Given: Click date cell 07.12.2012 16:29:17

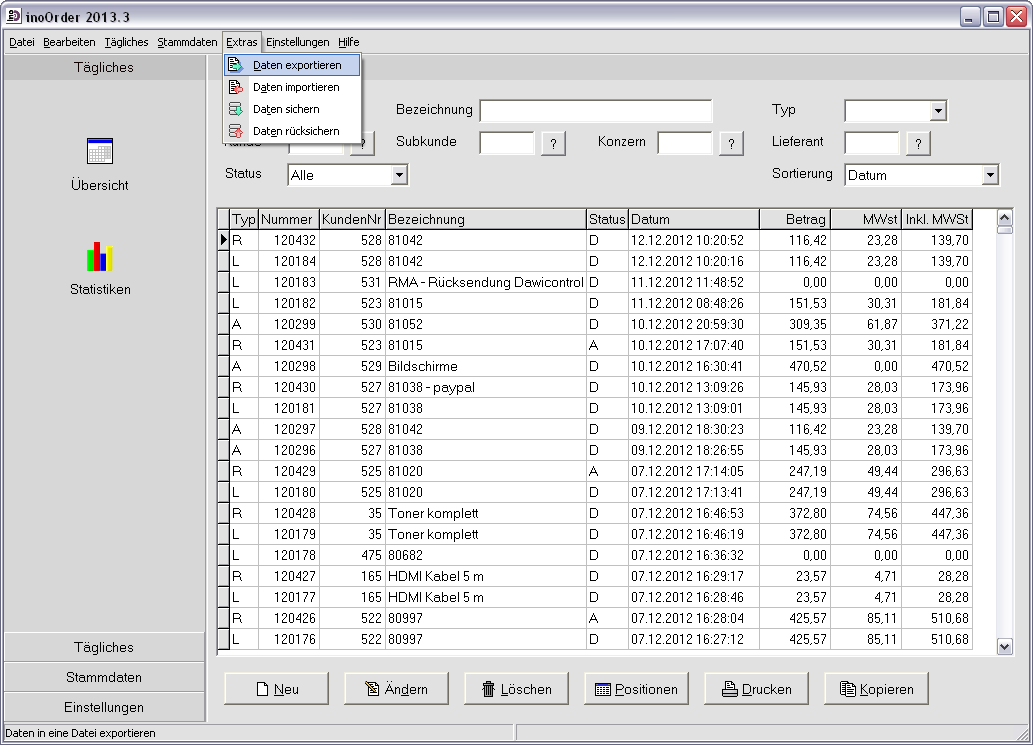Looking at the screenshot, I should pos(694,576).
